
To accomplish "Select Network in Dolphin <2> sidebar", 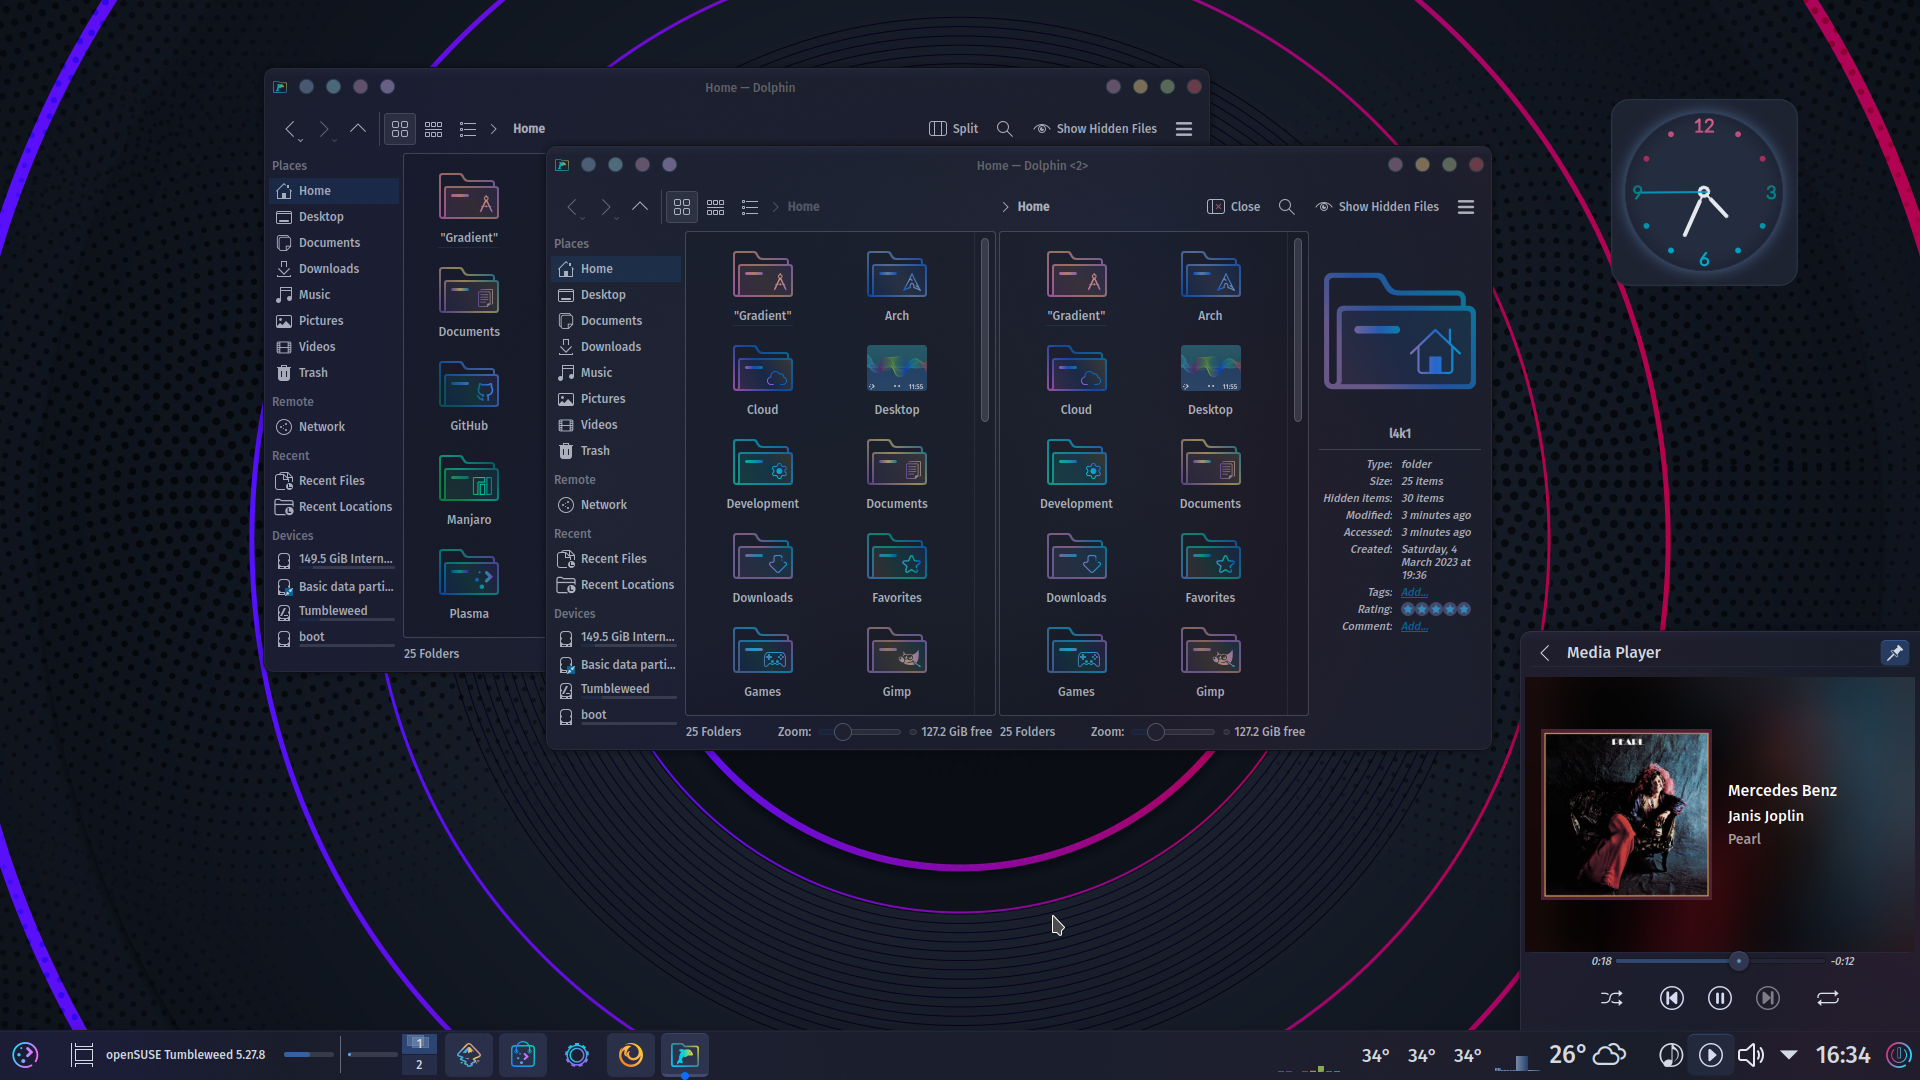I will pyautogui.click(x=615, y=505).
